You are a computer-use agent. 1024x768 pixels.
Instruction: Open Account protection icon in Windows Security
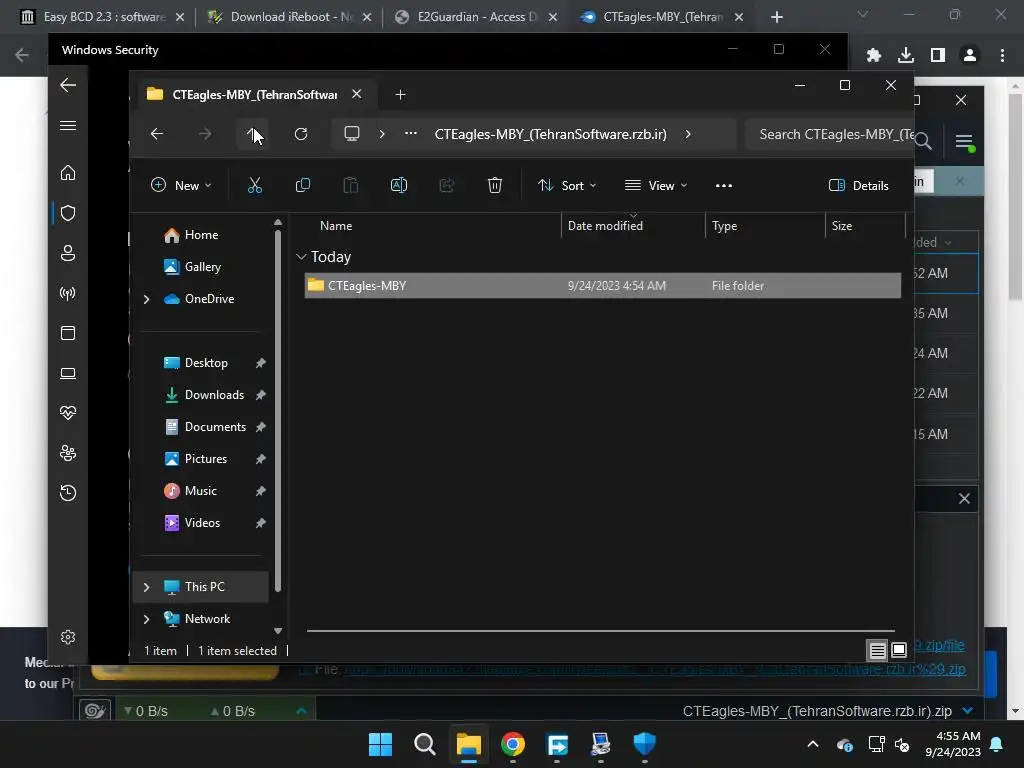(x=68, y=253)
